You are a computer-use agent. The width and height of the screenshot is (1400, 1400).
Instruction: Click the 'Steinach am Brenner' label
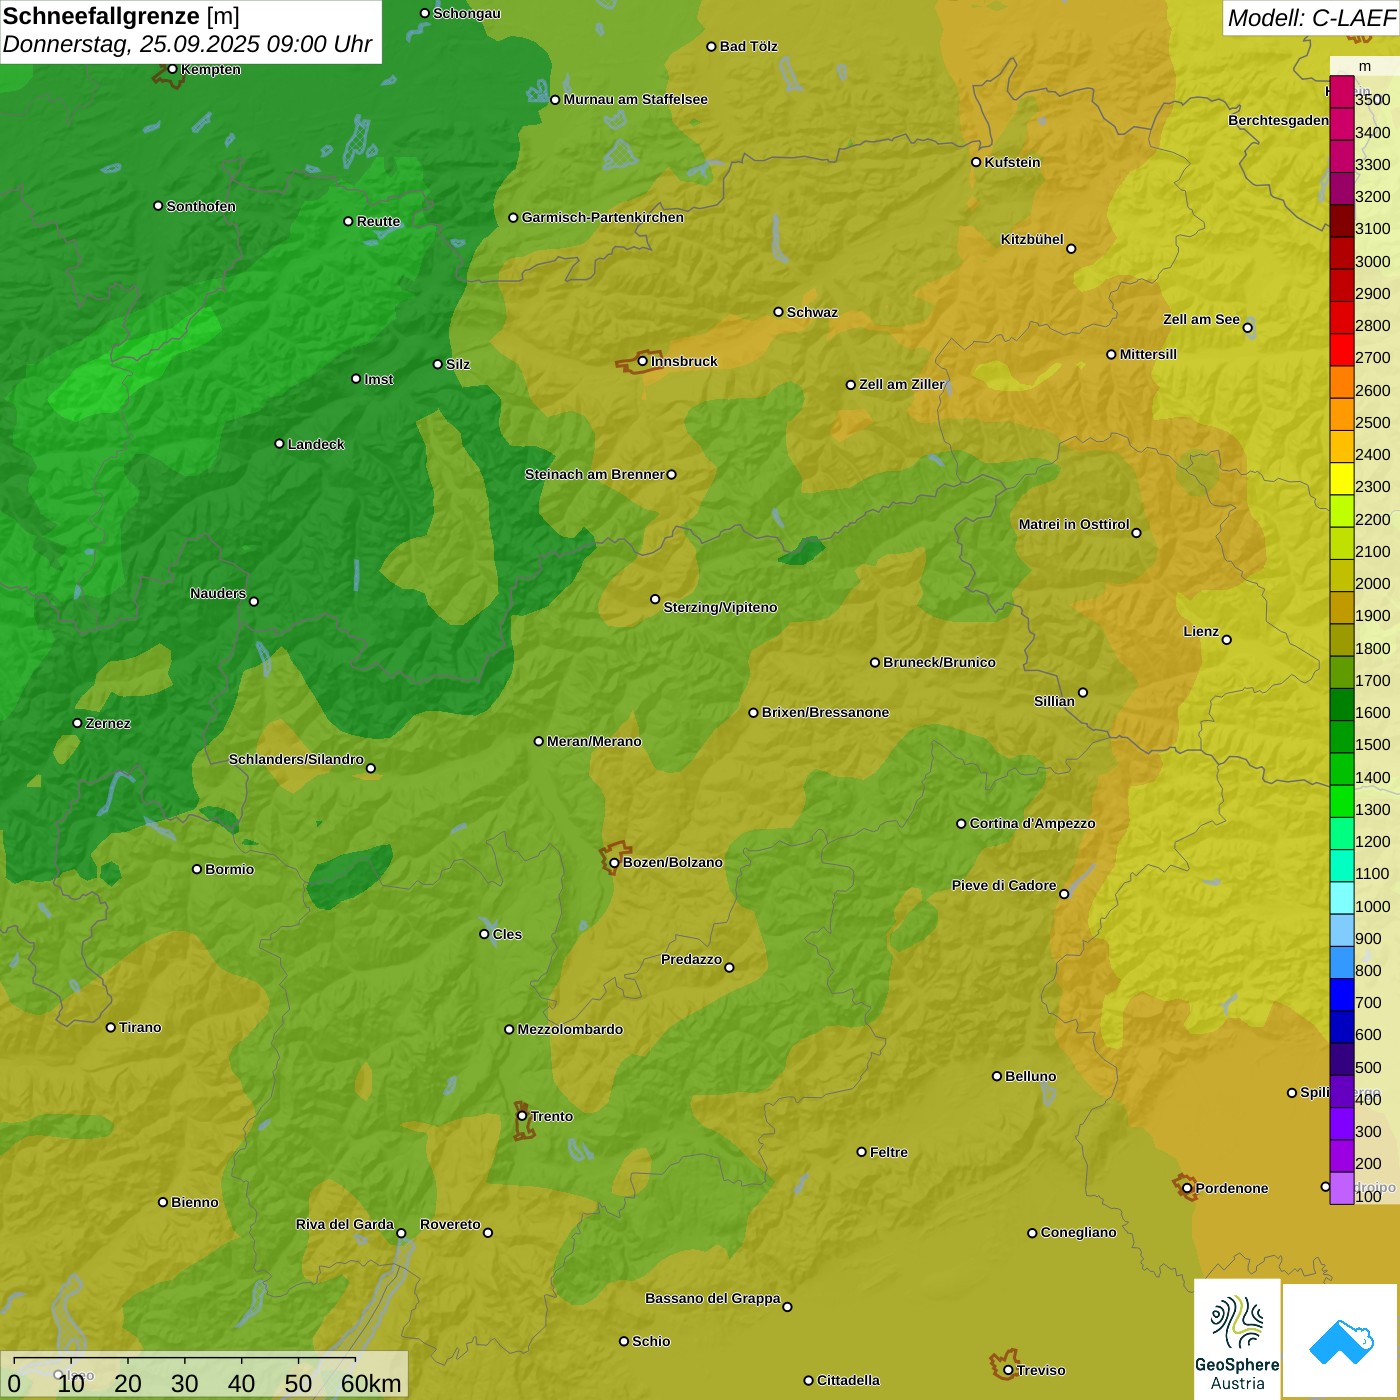[x=594, y=474]
